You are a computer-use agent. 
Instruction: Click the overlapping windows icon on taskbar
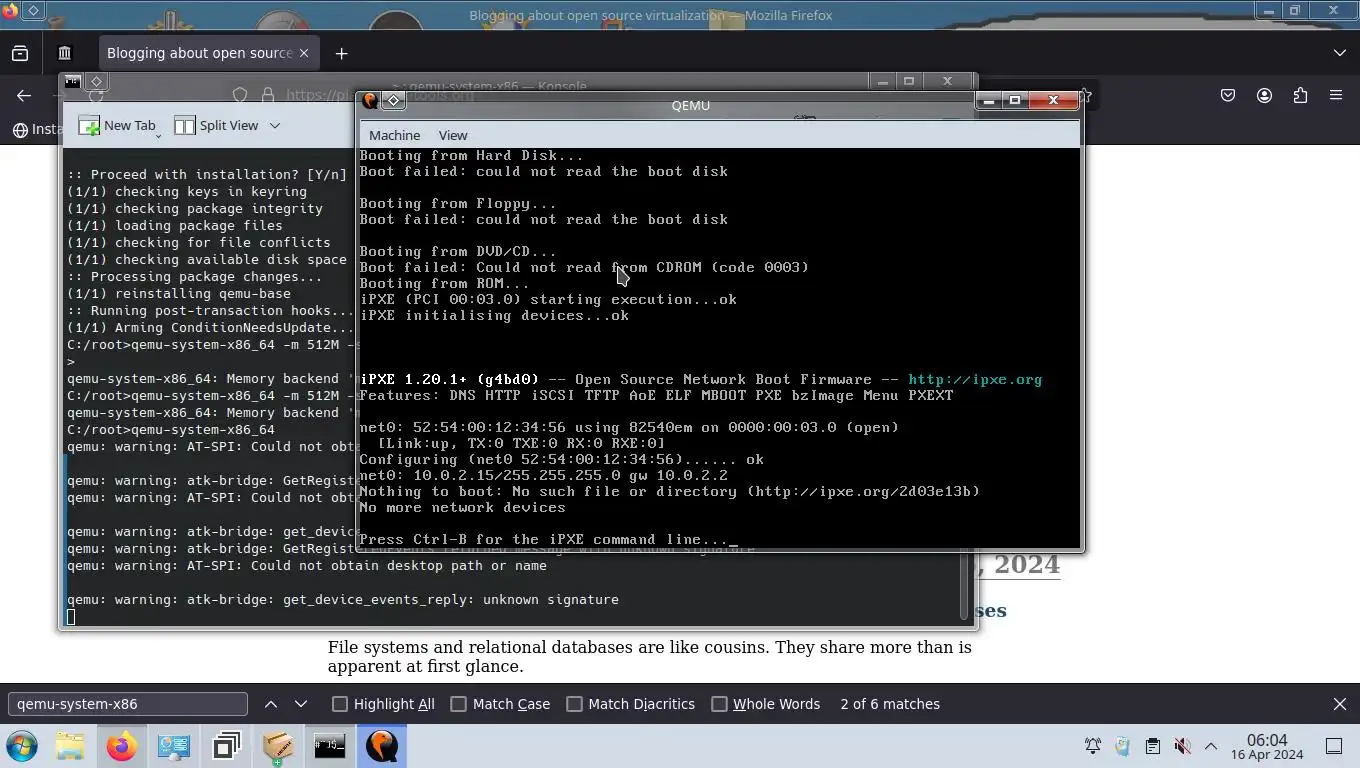coord(226,746)
